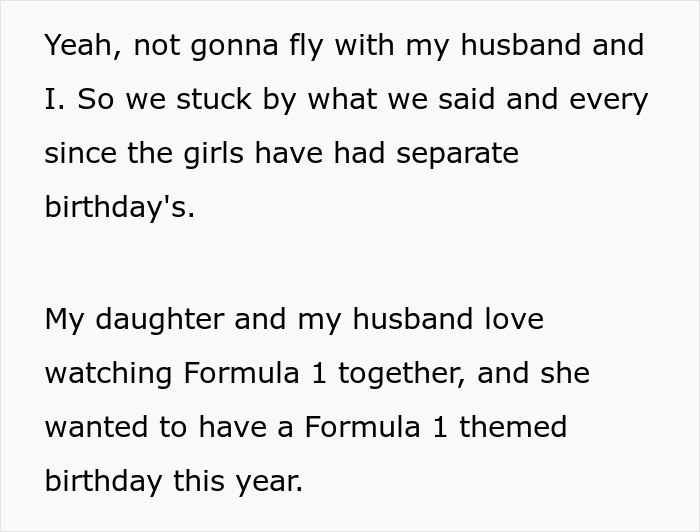Click the word "daughter" in second paragraph
Viewport: 700px width, 532px height.
coord(160,319)
